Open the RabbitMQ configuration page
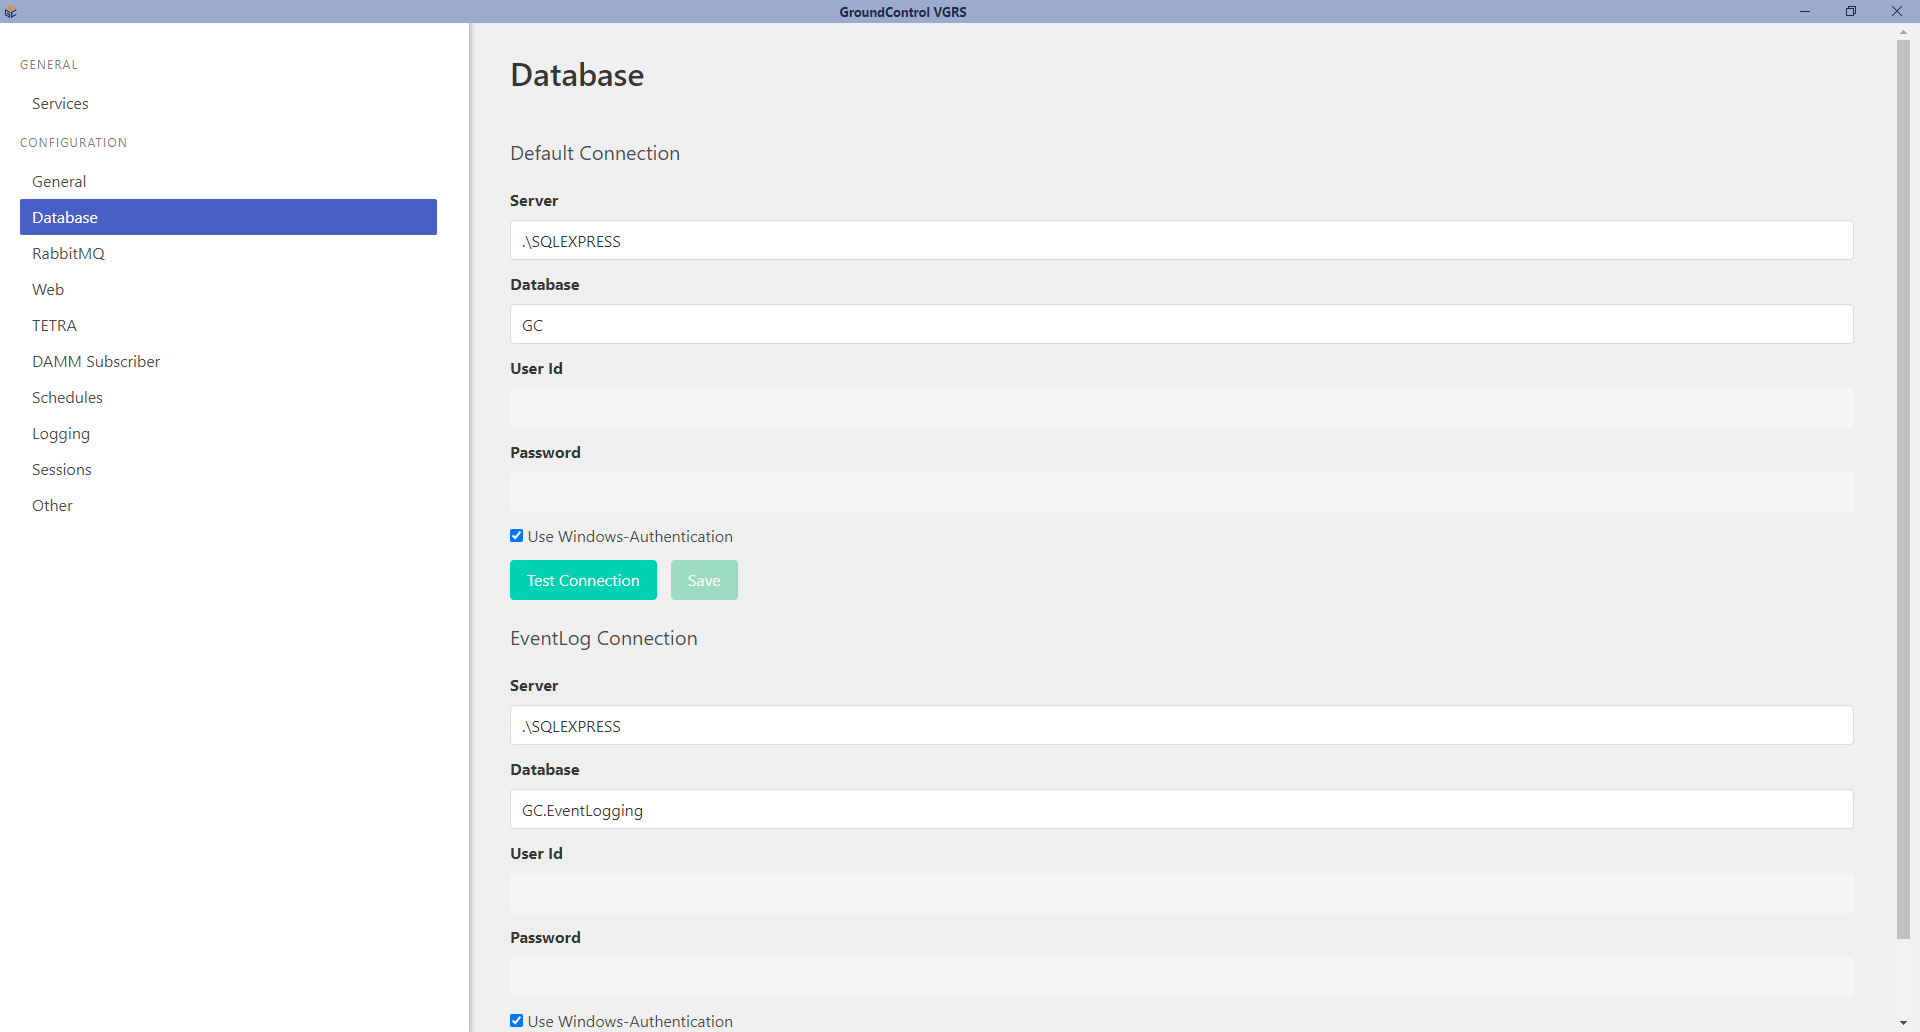This screenshot has height=1032, width=1920. 68,254
